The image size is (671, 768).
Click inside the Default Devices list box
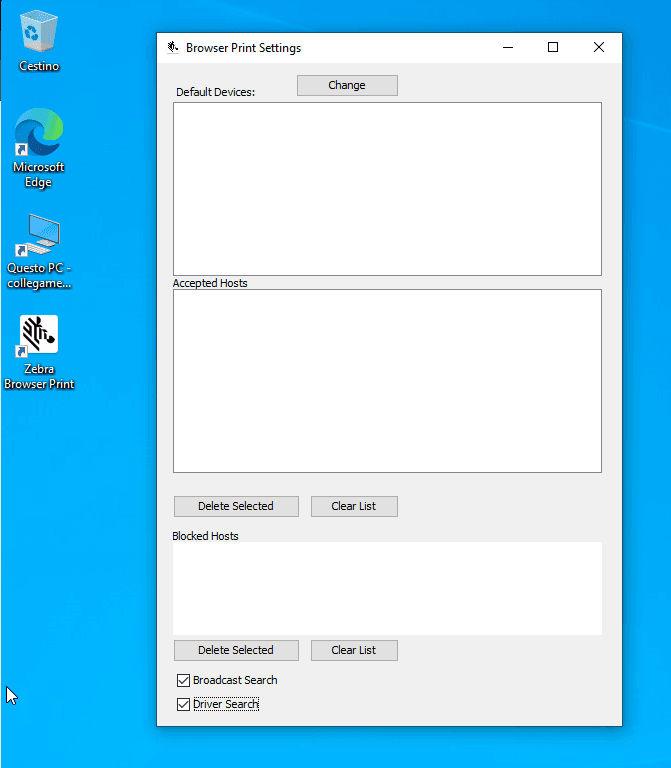[x=387, y=188]
